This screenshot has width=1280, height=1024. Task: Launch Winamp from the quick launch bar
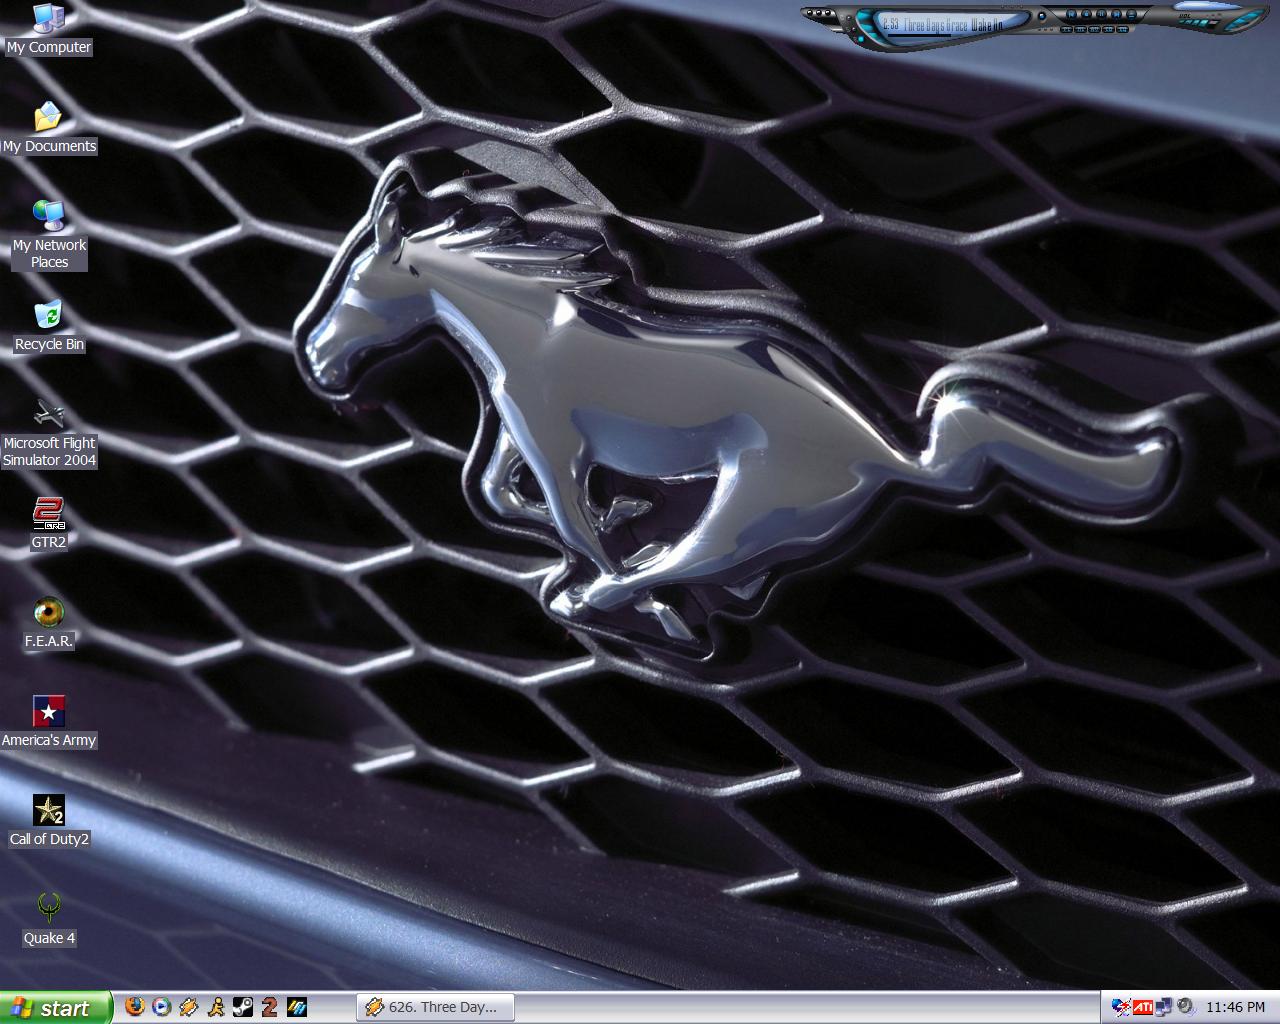pos(189,1007)
